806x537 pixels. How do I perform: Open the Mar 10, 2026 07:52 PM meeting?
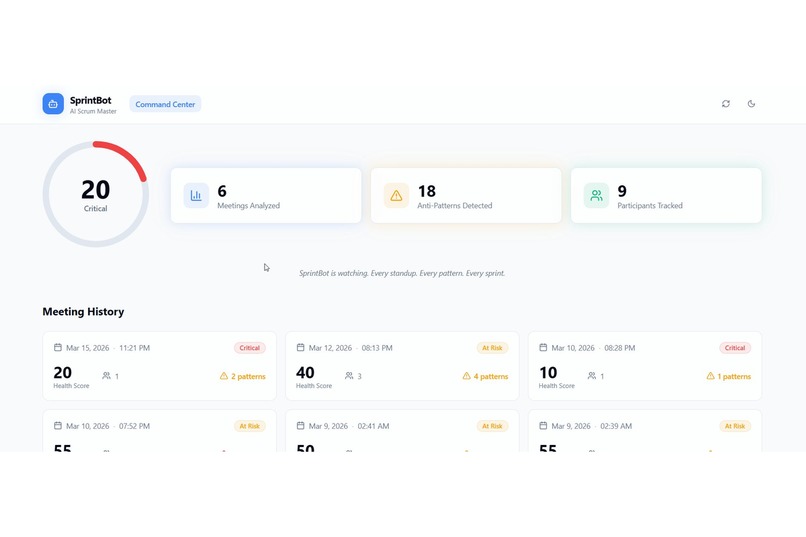(x=159, y=431)
